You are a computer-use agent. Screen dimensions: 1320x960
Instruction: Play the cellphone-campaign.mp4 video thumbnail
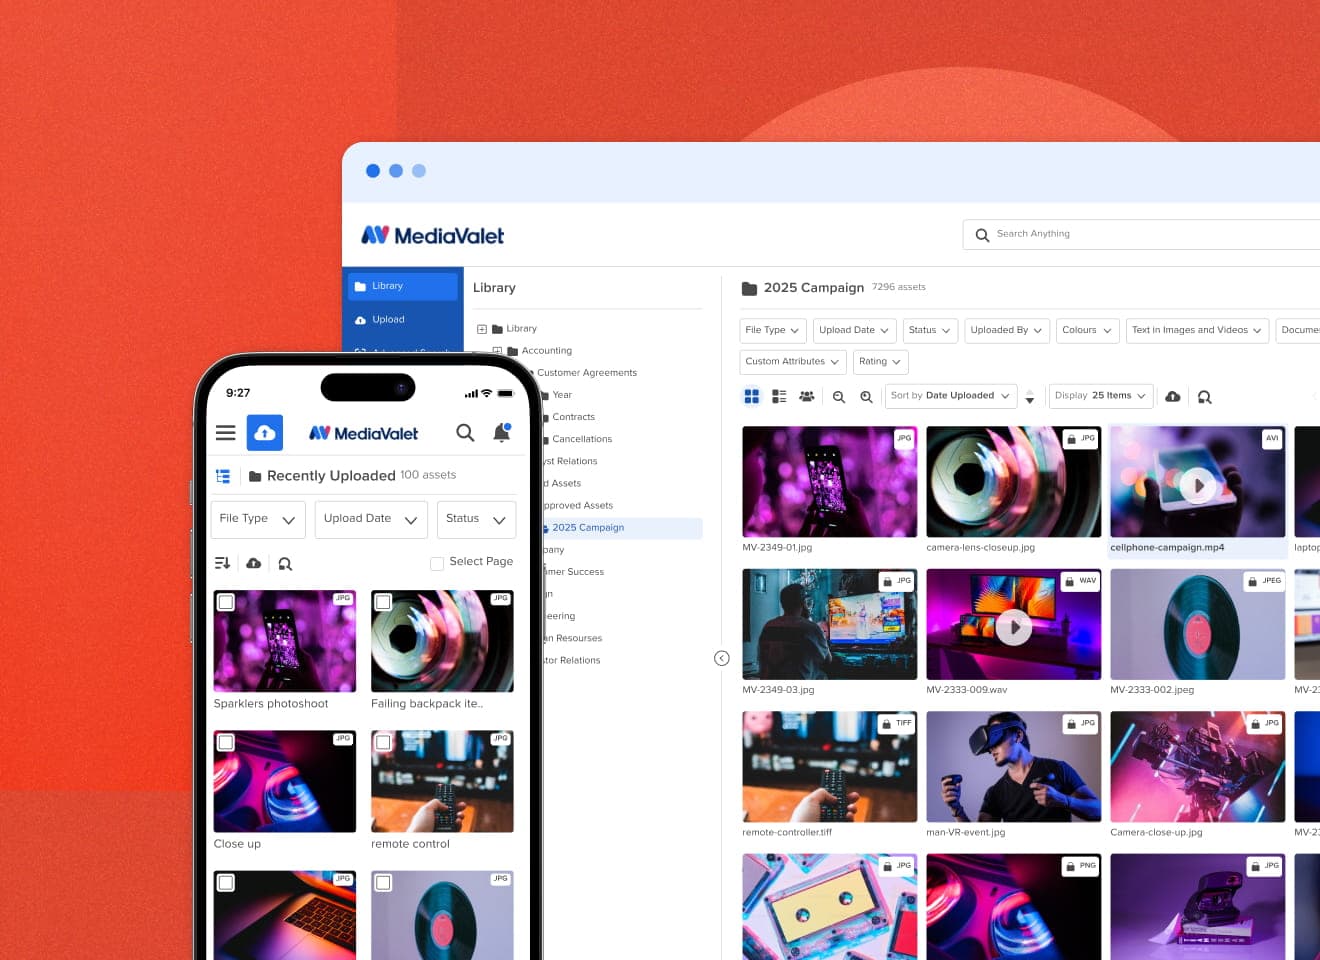pyautogui.click(x=1197, y=486)
